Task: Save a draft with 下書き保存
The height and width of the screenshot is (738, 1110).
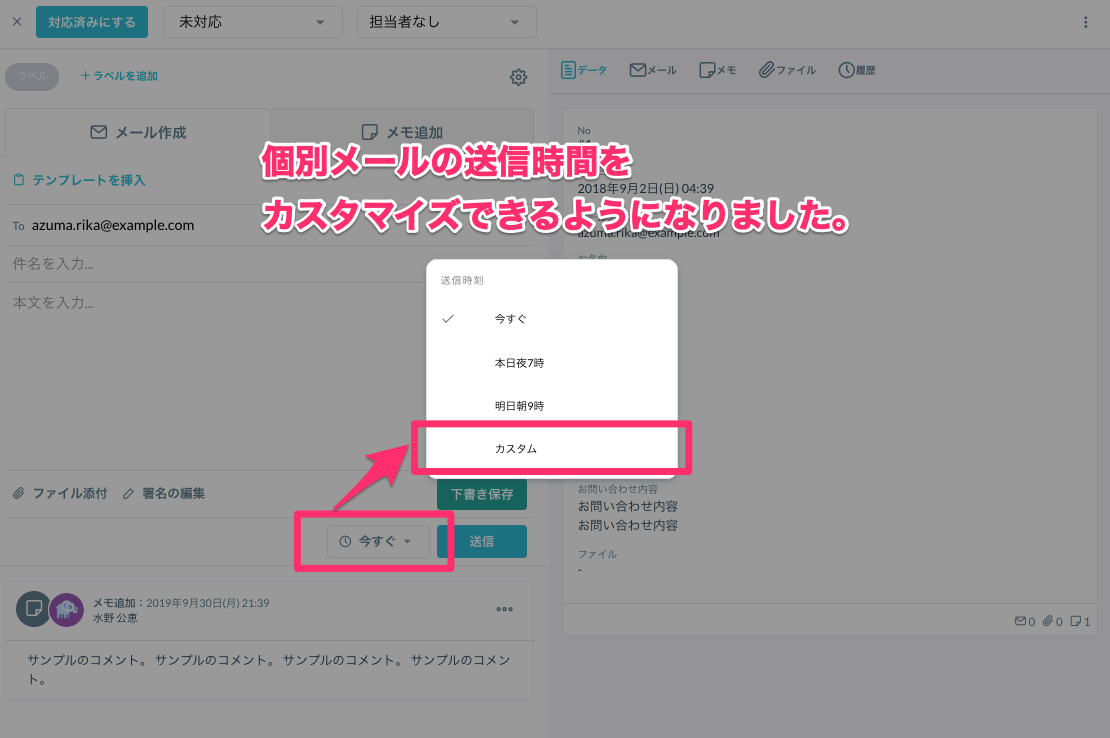Action: click(x=481, y=493)
